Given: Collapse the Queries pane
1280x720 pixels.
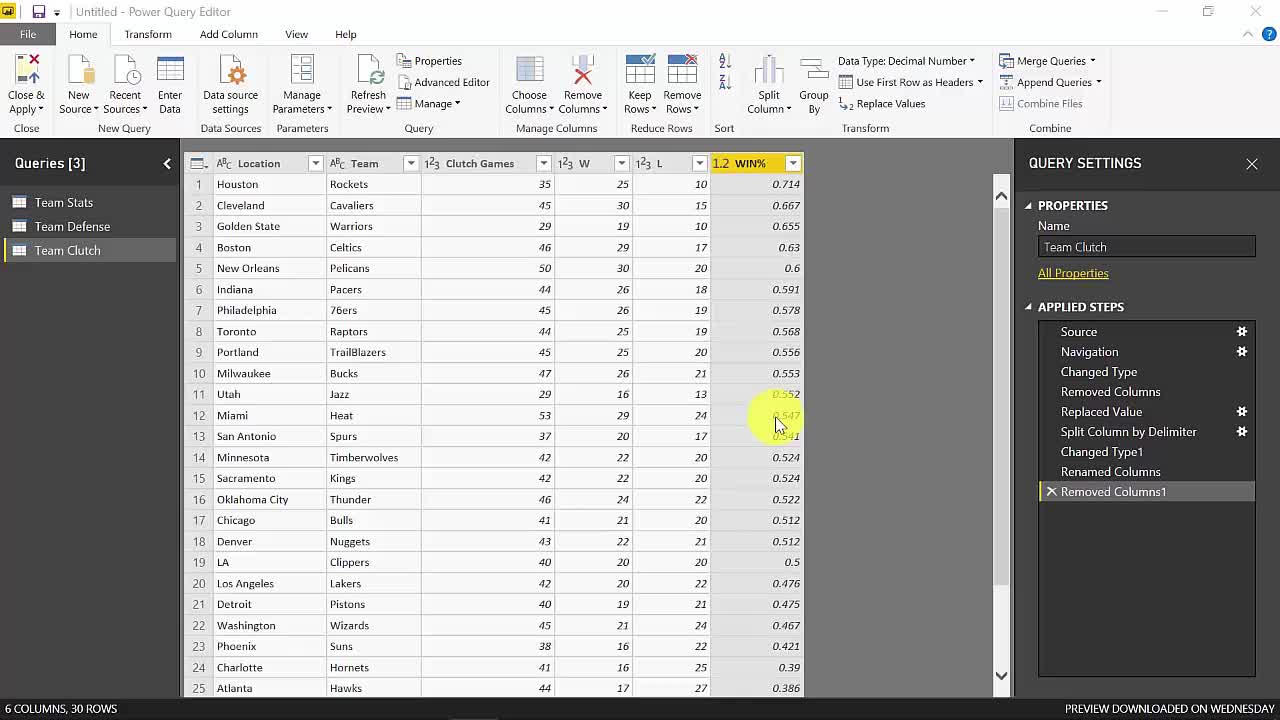Looking at the screenshot, I should coord(167,164).
